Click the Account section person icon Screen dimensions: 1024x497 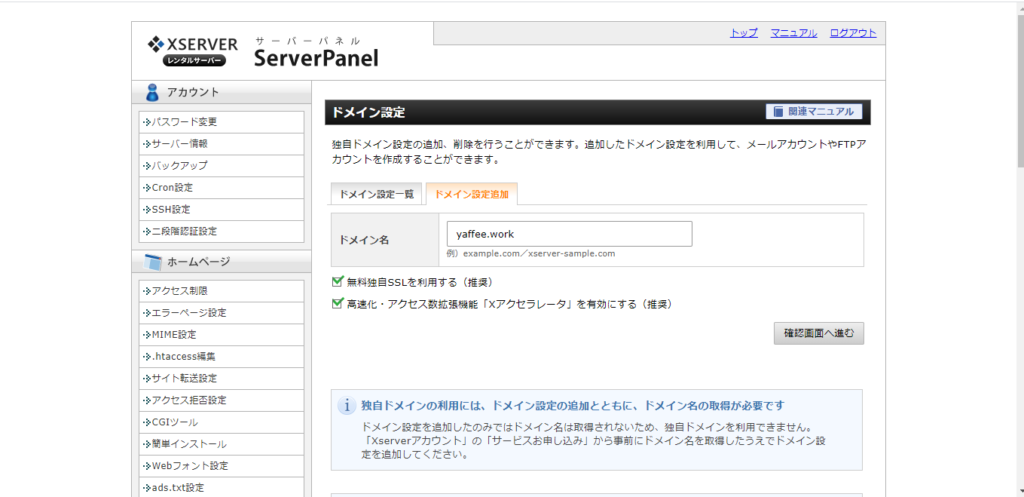tap(152, 92)
